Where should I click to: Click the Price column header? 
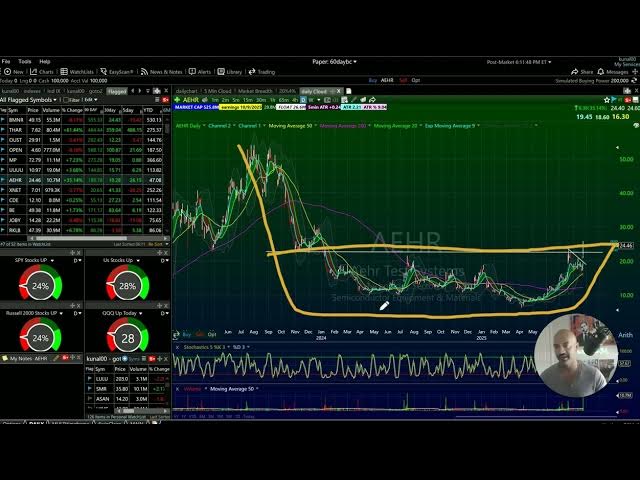33,110
